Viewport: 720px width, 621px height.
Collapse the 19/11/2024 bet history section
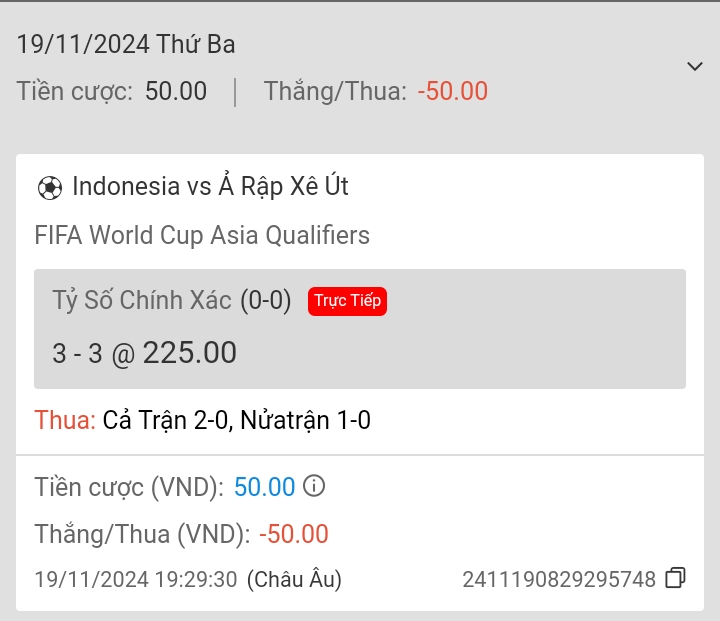click(x=695, y=67)
